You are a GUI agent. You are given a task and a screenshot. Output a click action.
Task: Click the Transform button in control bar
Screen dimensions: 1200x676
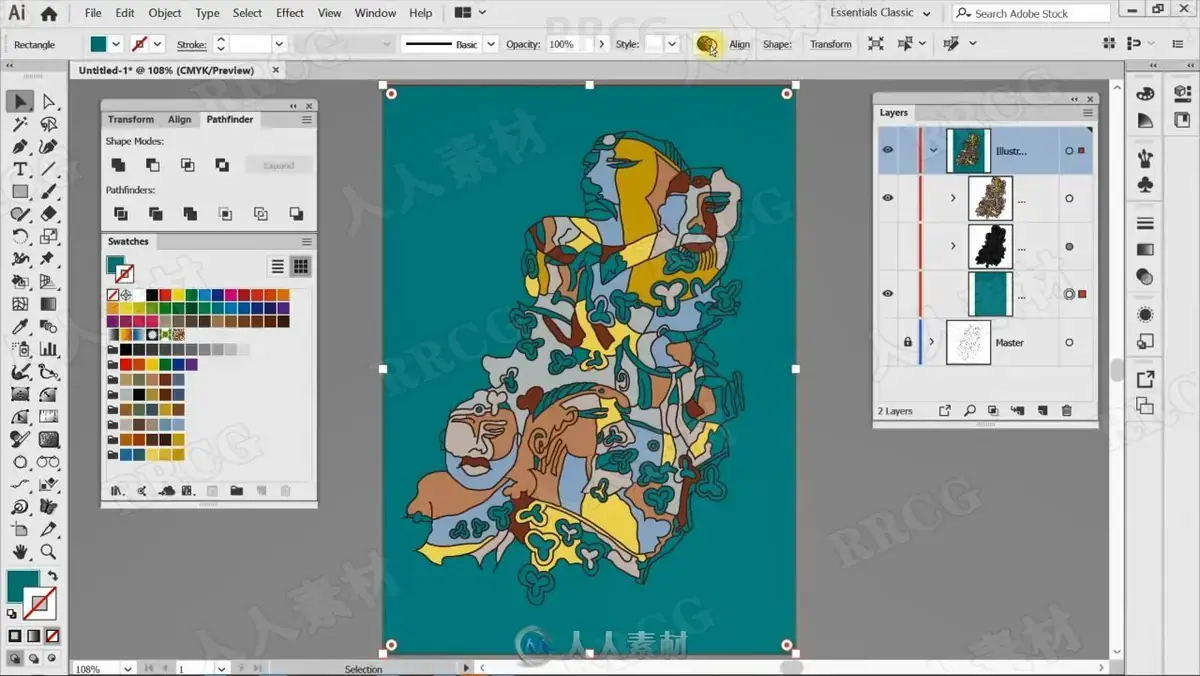pyautogui.click(x=831, y=44)
